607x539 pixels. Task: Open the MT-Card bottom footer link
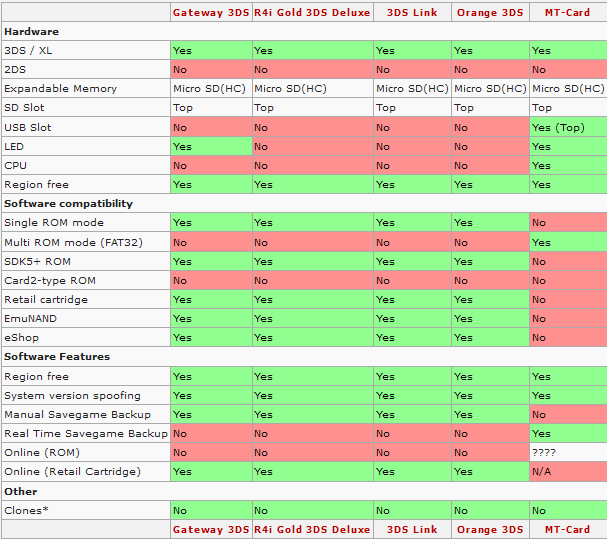click(568, 529)
